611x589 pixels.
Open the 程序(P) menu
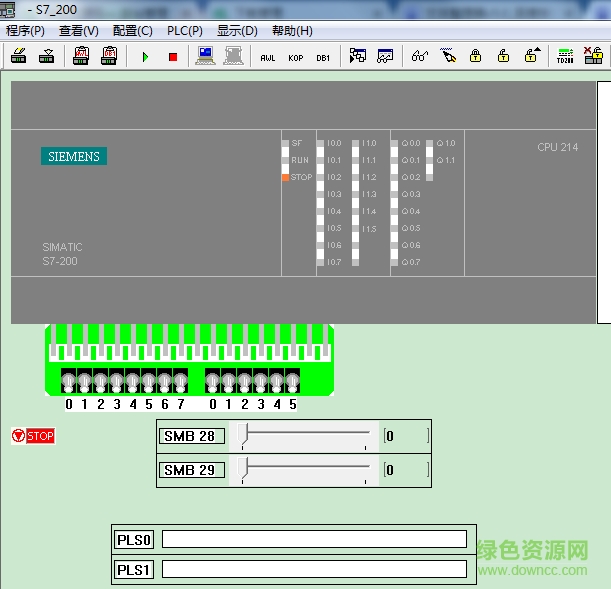coord(26,31)
